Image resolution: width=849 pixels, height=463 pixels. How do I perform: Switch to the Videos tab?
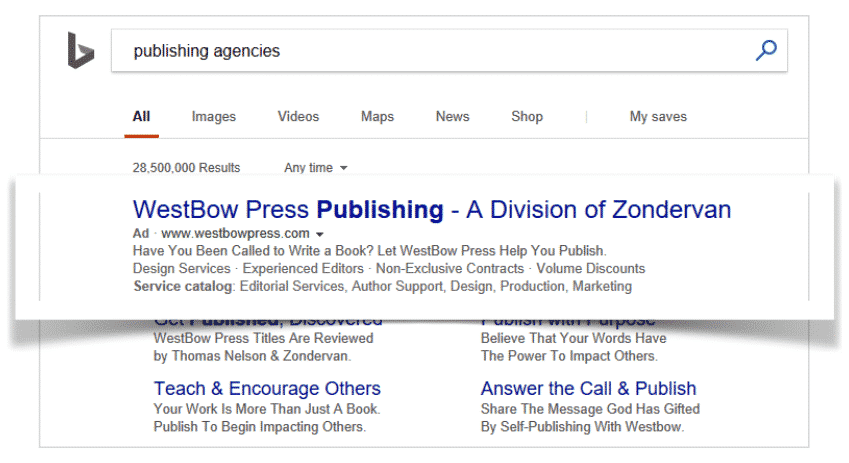coord(298,116)
